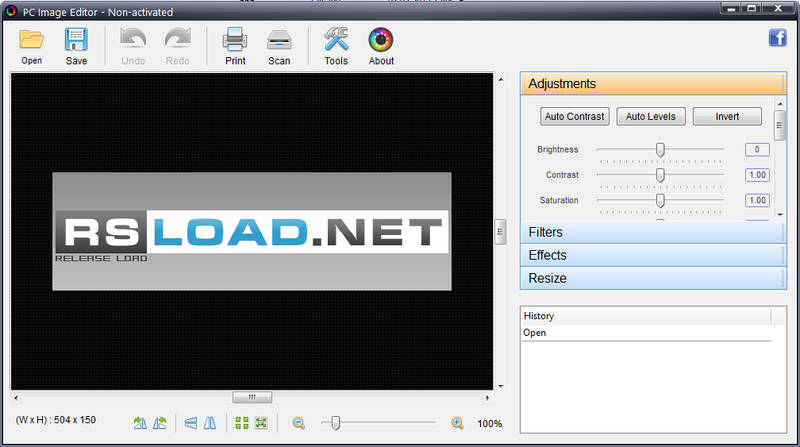This screenshot has height=447, width=800.
Task: Zoom out with the minus magnifier
Action: click(299, 423)
